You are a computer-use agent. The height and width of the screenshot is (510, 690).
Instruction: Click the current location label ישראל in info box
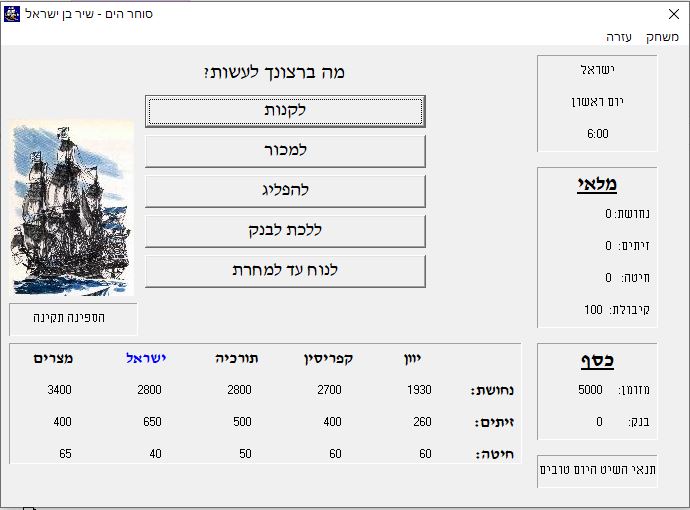[x=597, y=70]
